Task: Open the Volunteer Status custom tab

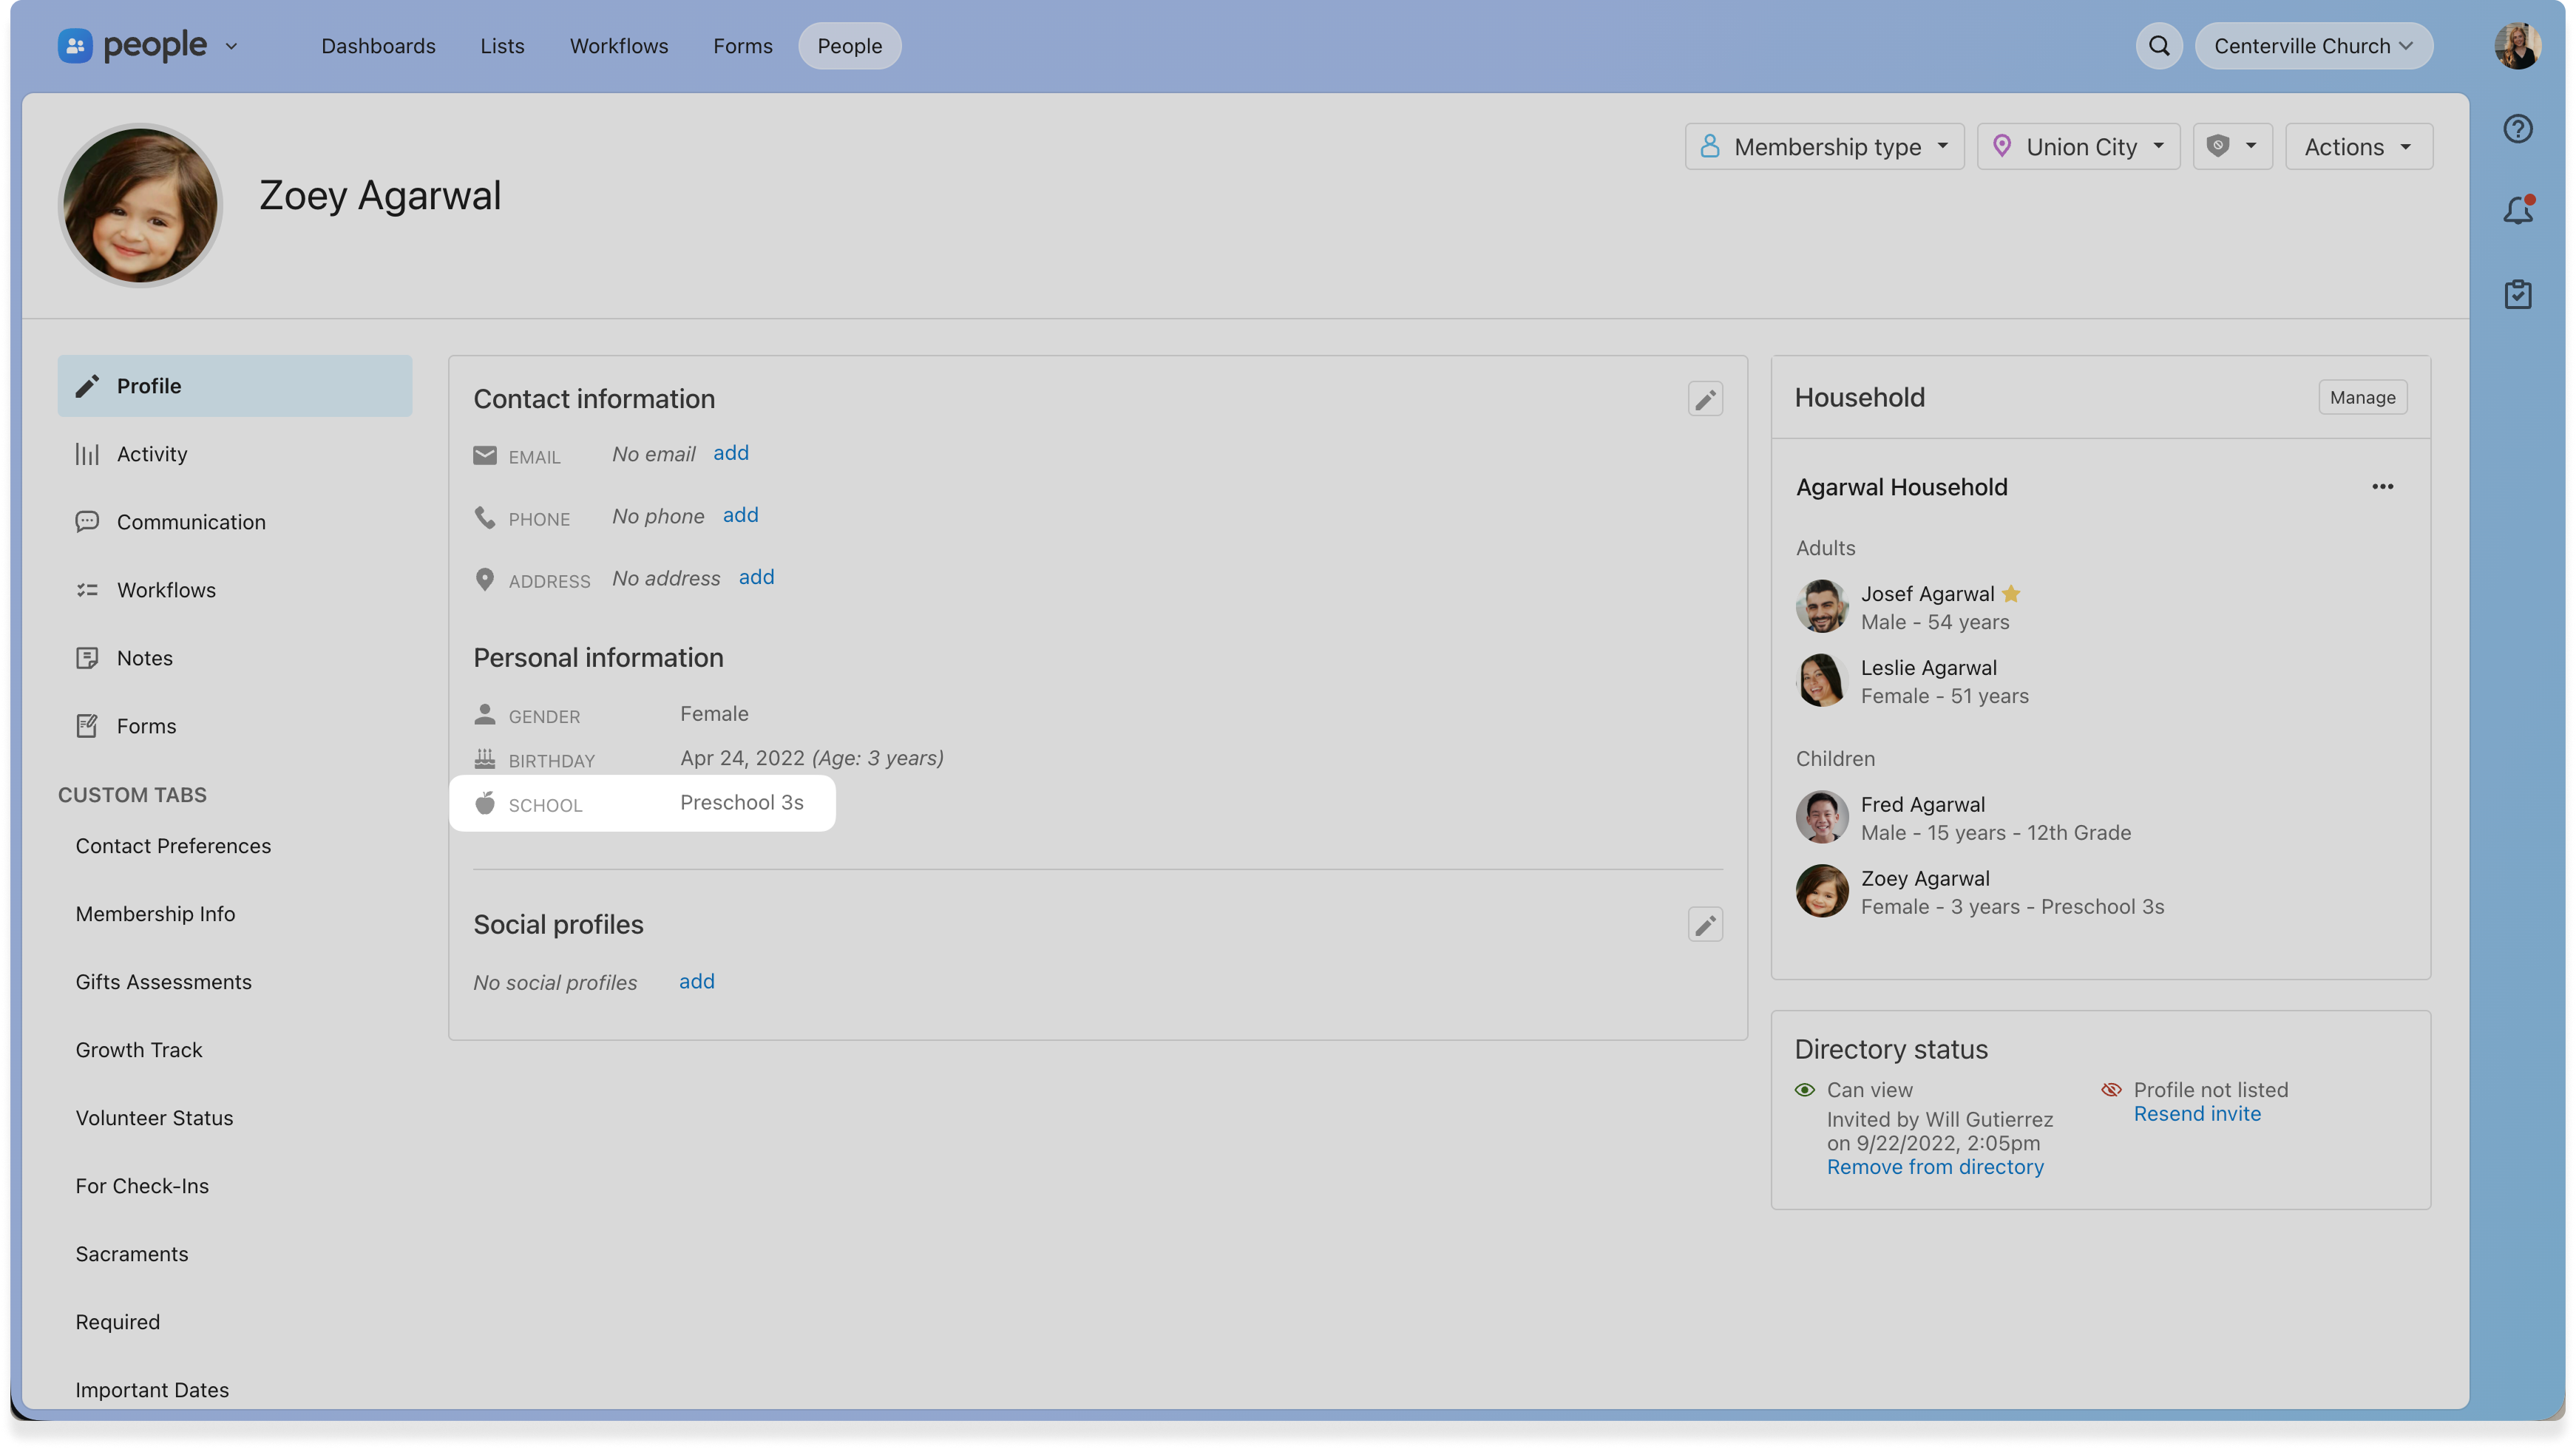Action: 154,1118
